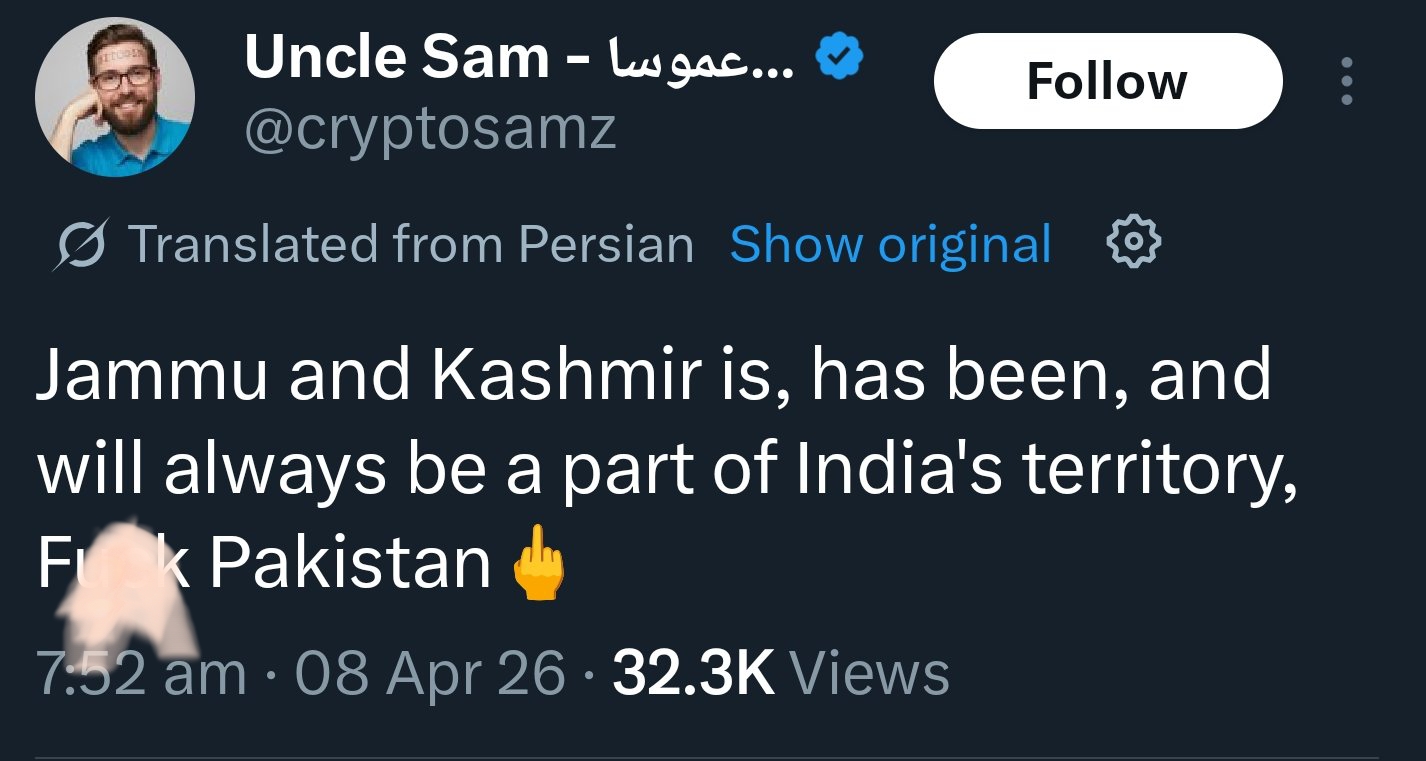This screenshot has height=761, width=1426.
Task: Click the Uncle Sam display name
Action: pyautogui.click(x=395, y=58)
